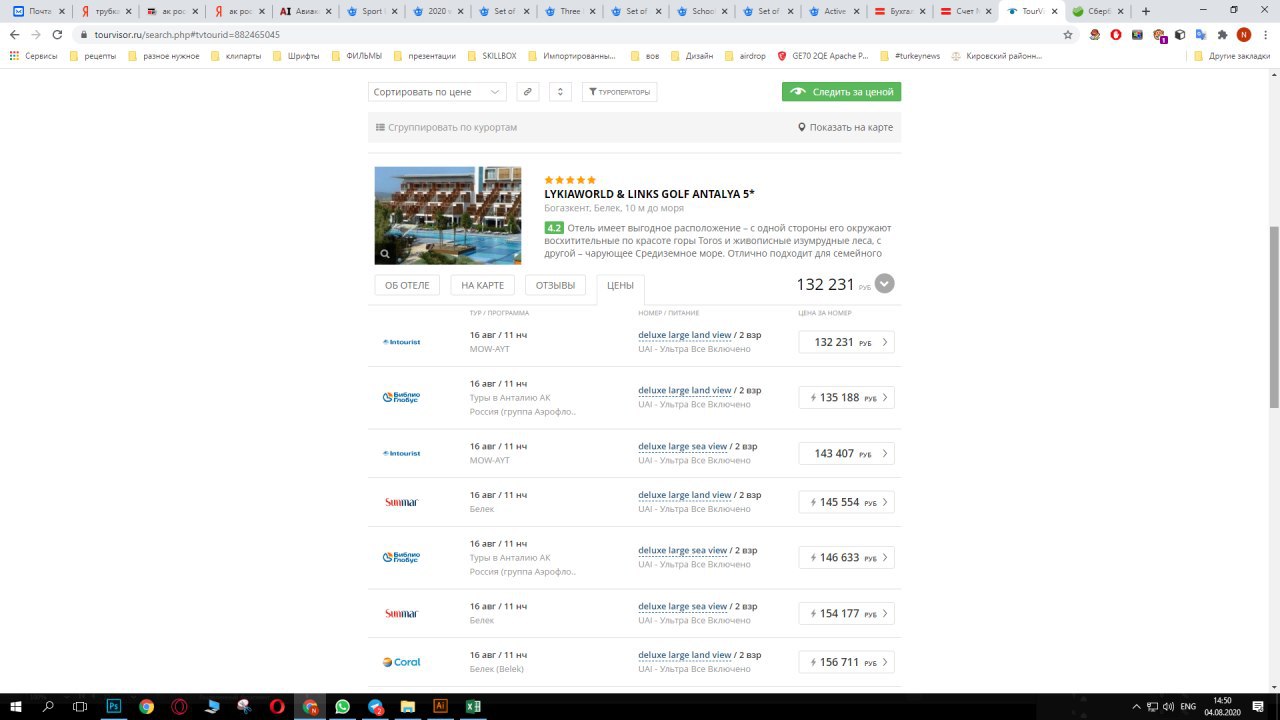1280x720 pixels.
Task: Open the SKILLBOX bookmark folder
Action: pyautogui.click(x=491, y=56)
